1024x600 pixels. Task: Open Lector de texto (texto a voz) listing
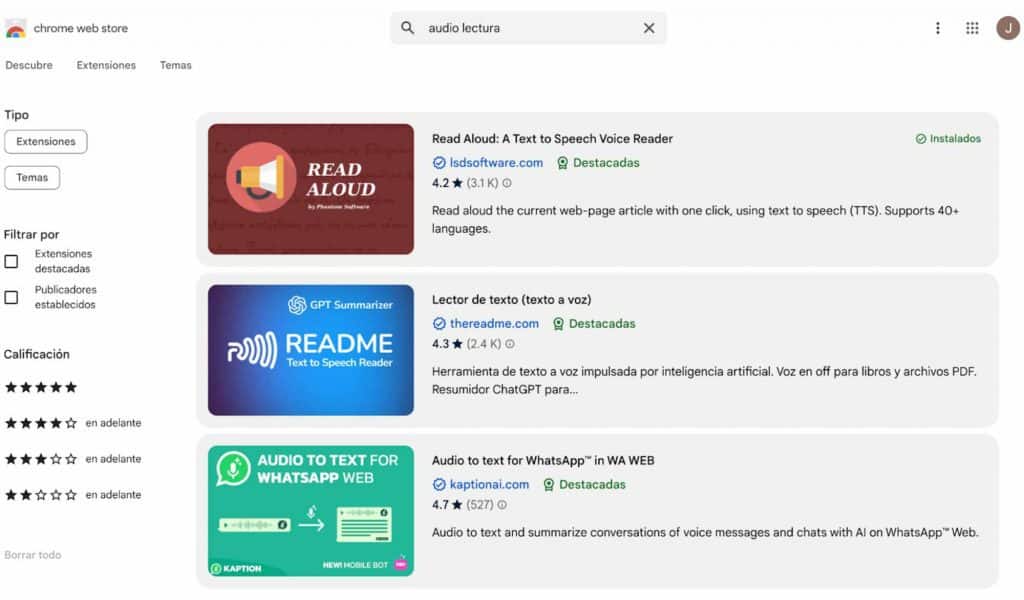point(511,300)
